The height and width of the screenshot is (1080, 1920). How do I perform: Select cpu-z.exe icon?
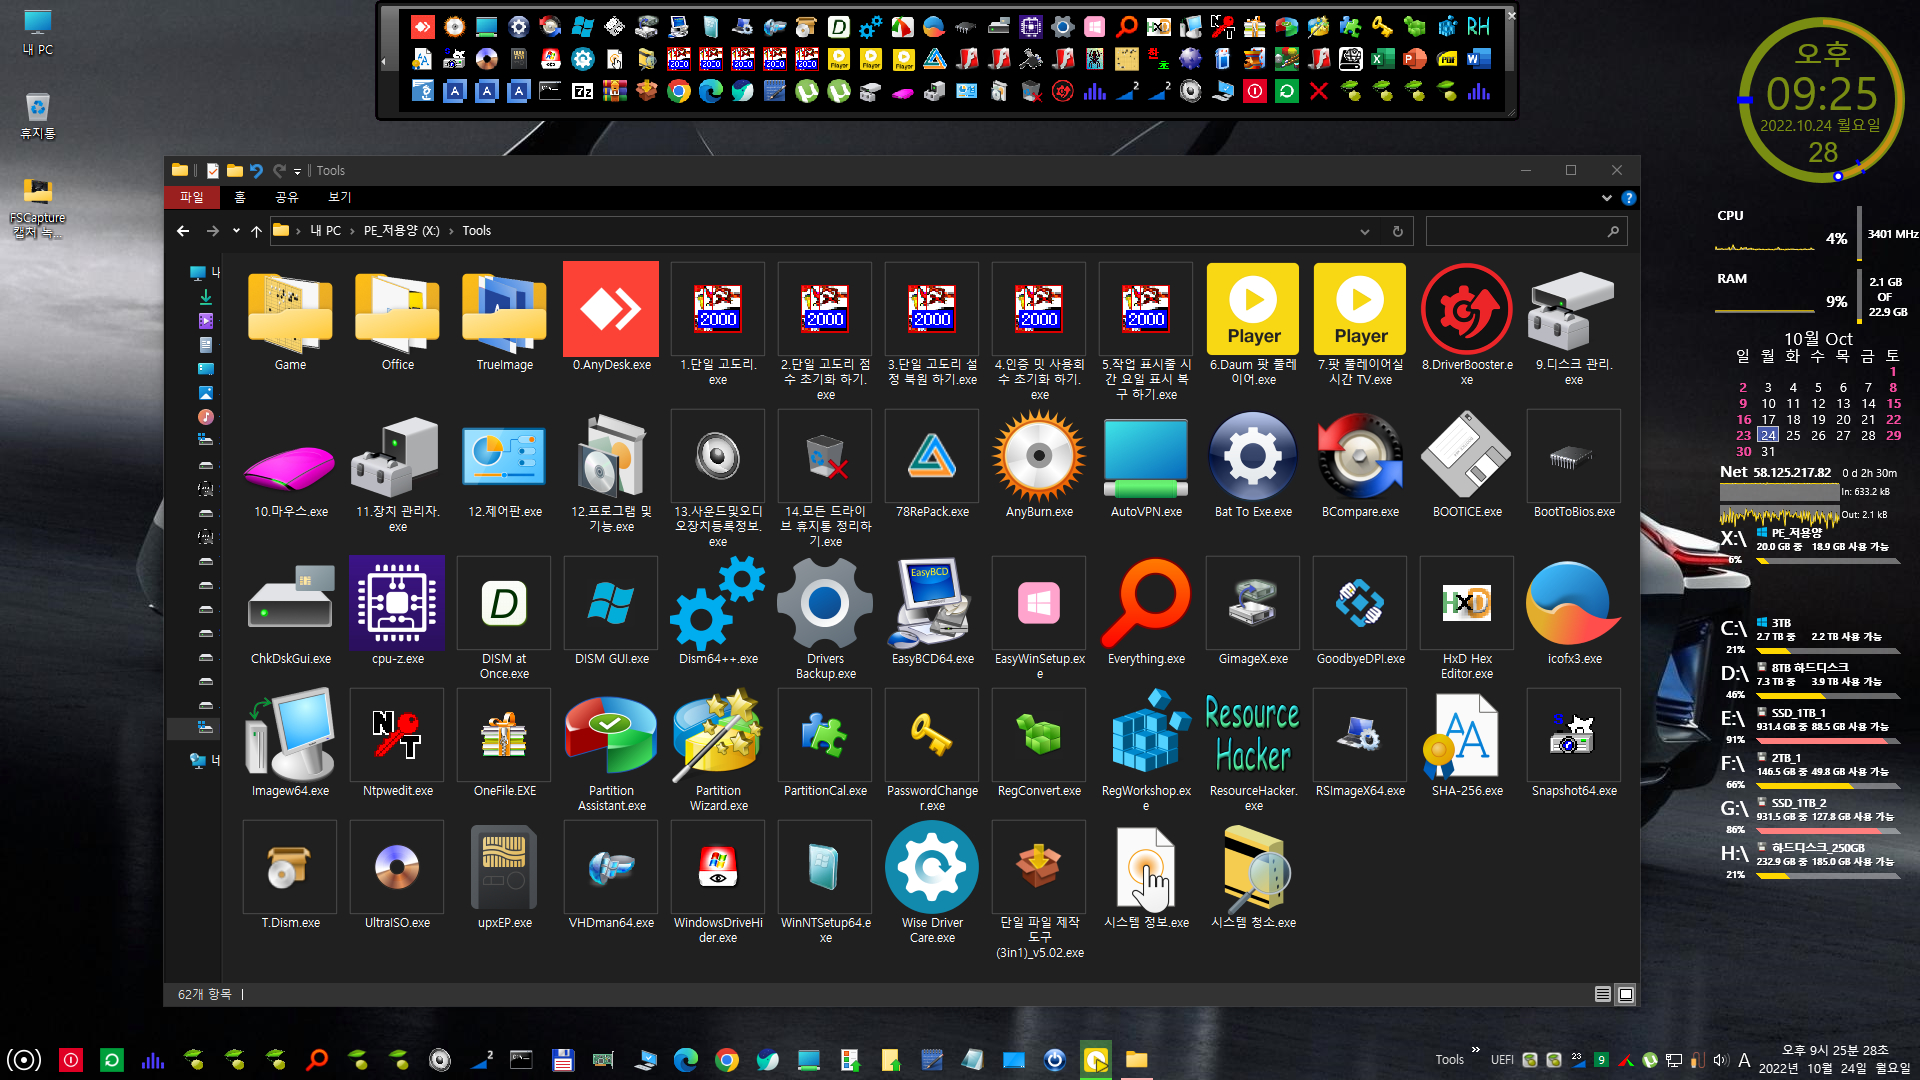click(x=397, y=603)
